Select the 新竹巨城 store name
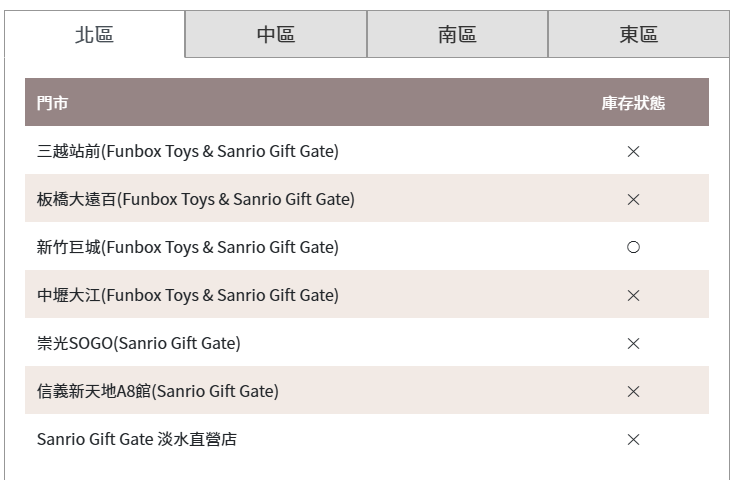Image resolution: width=733 pixels, height=480 pixels. pos(188,247)
